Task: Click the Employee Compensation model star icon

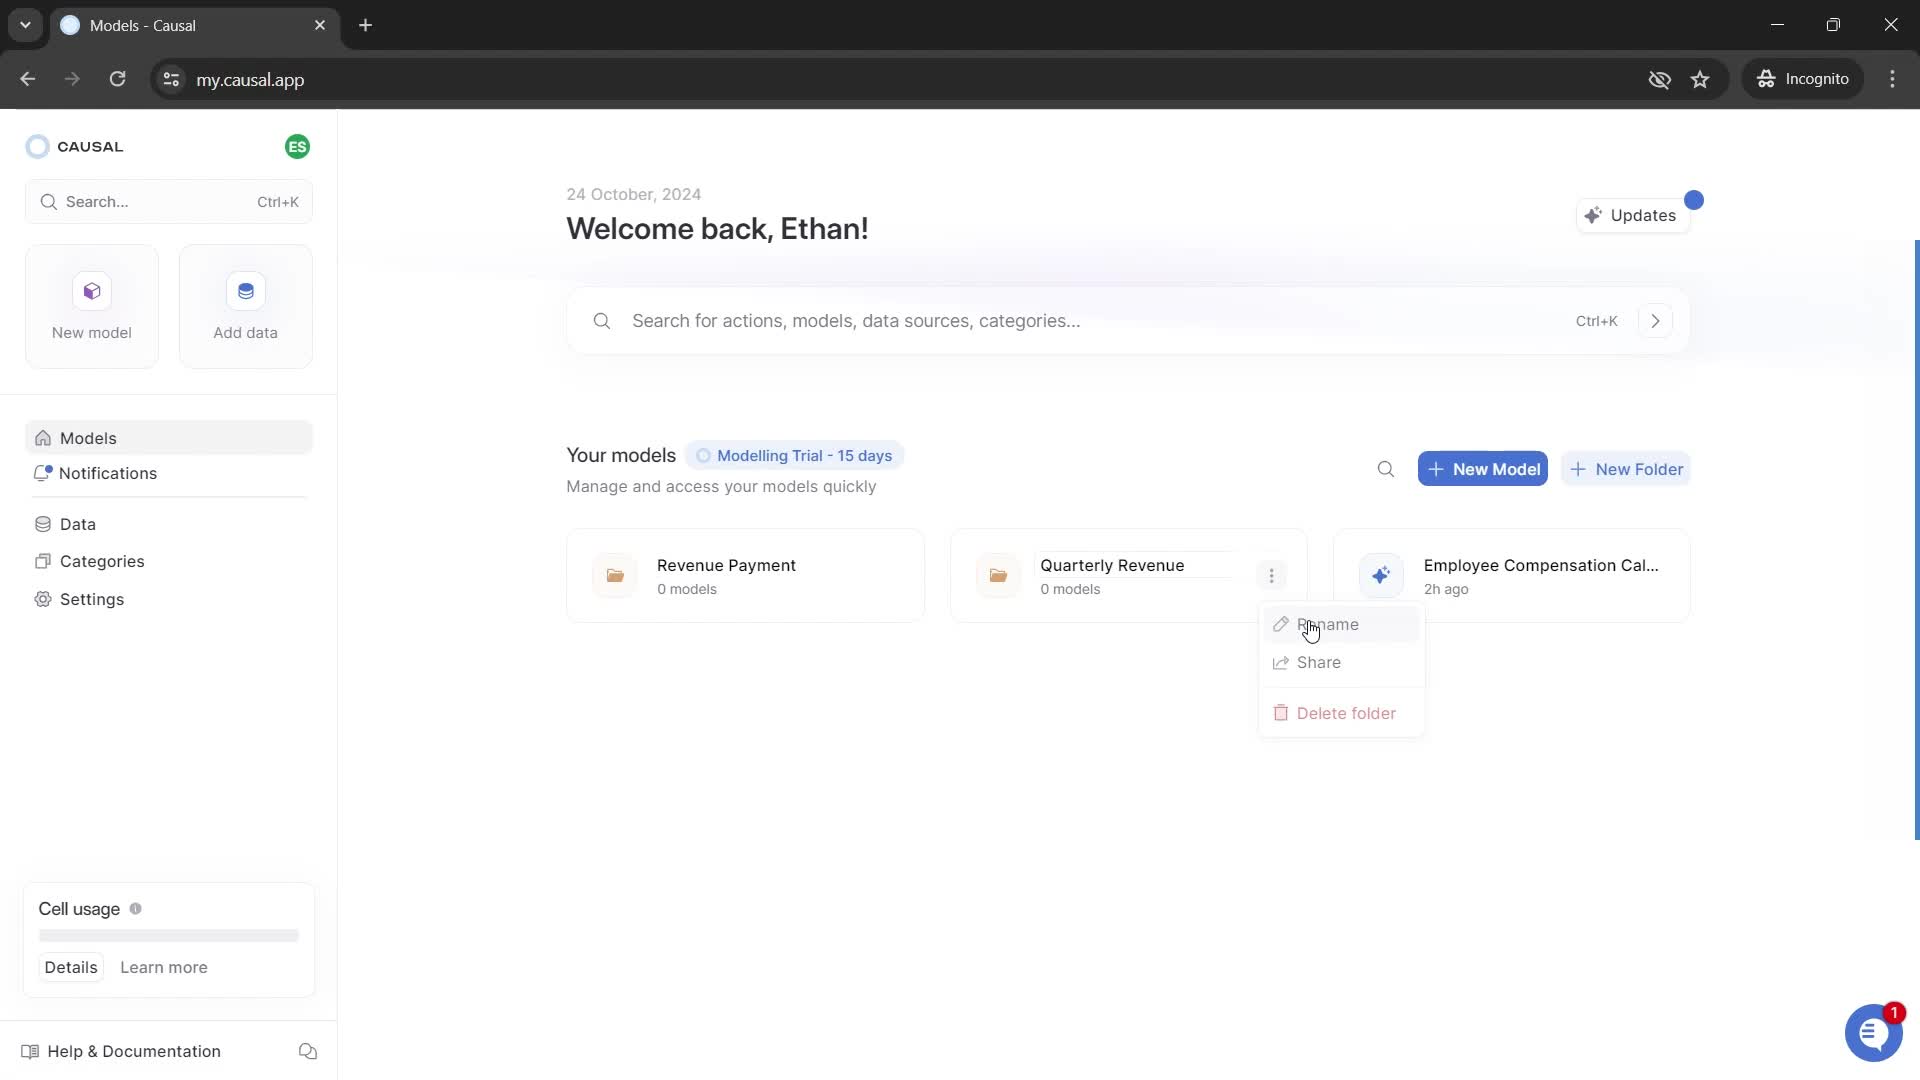Action: coord(1382,575)
